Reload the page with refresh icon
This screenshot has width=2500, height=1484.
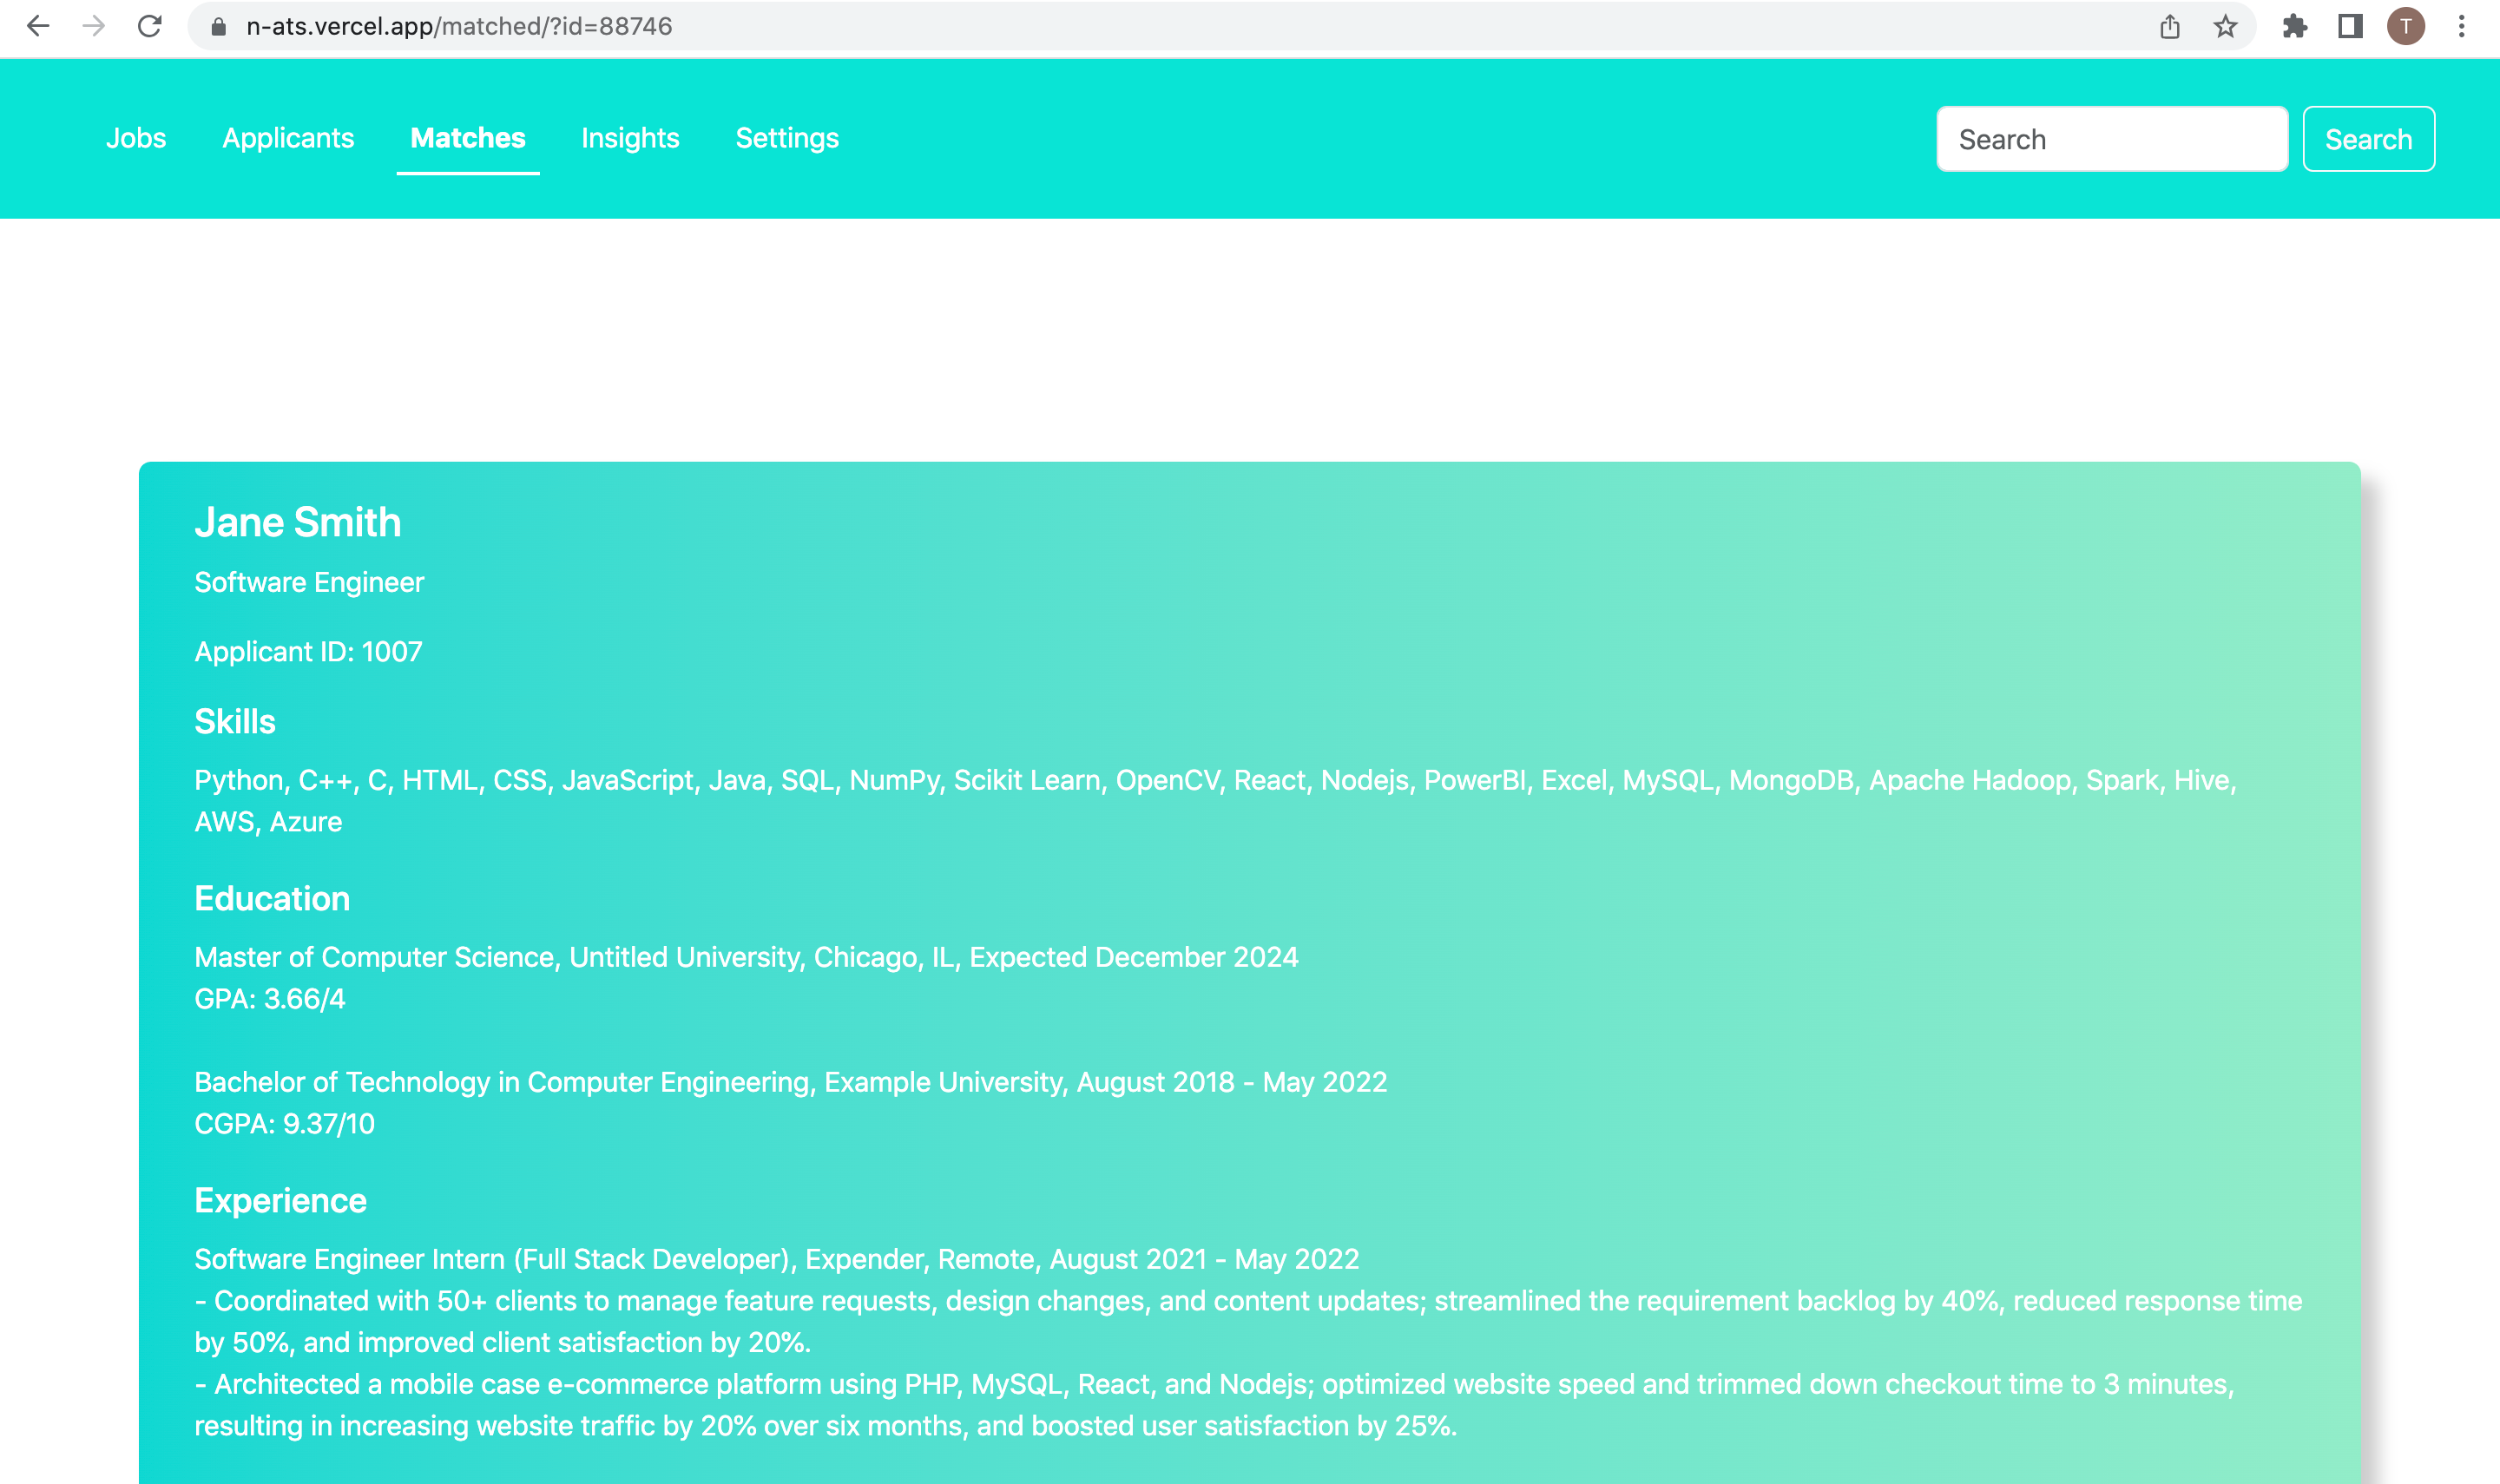150,26
